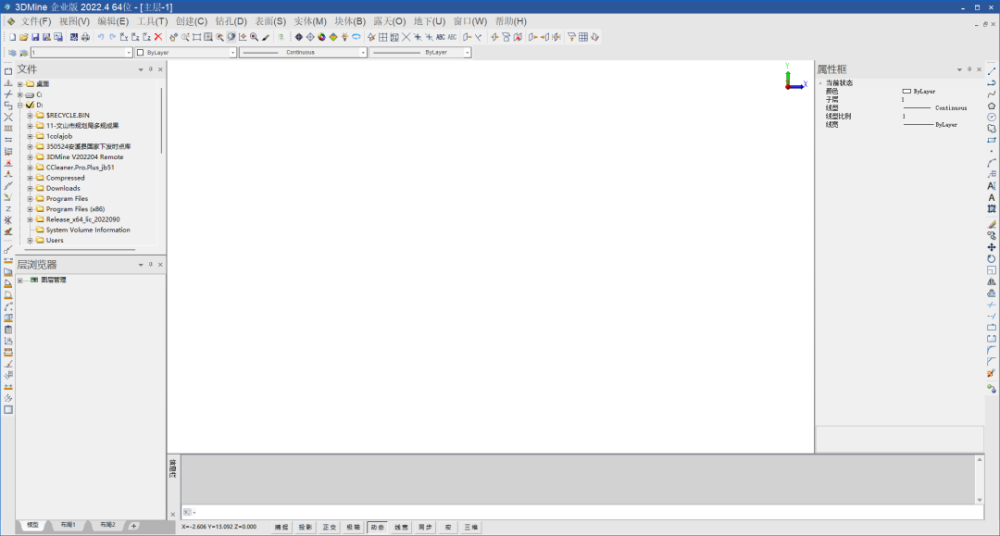Expand the 图层管理 layer tree node
This screenshot has width=1000, height=536.
pos(20,280)
